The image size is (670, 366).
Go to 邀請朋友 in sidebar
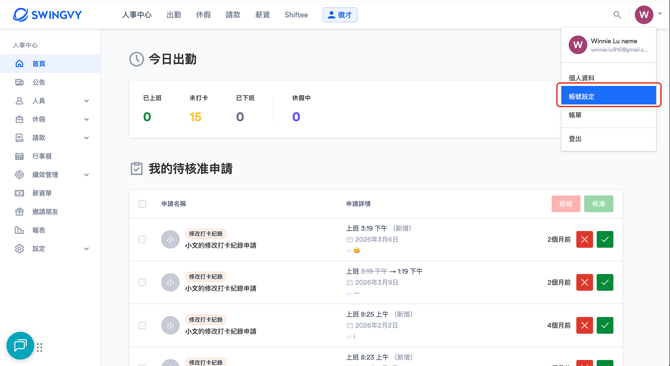(50, 211)
